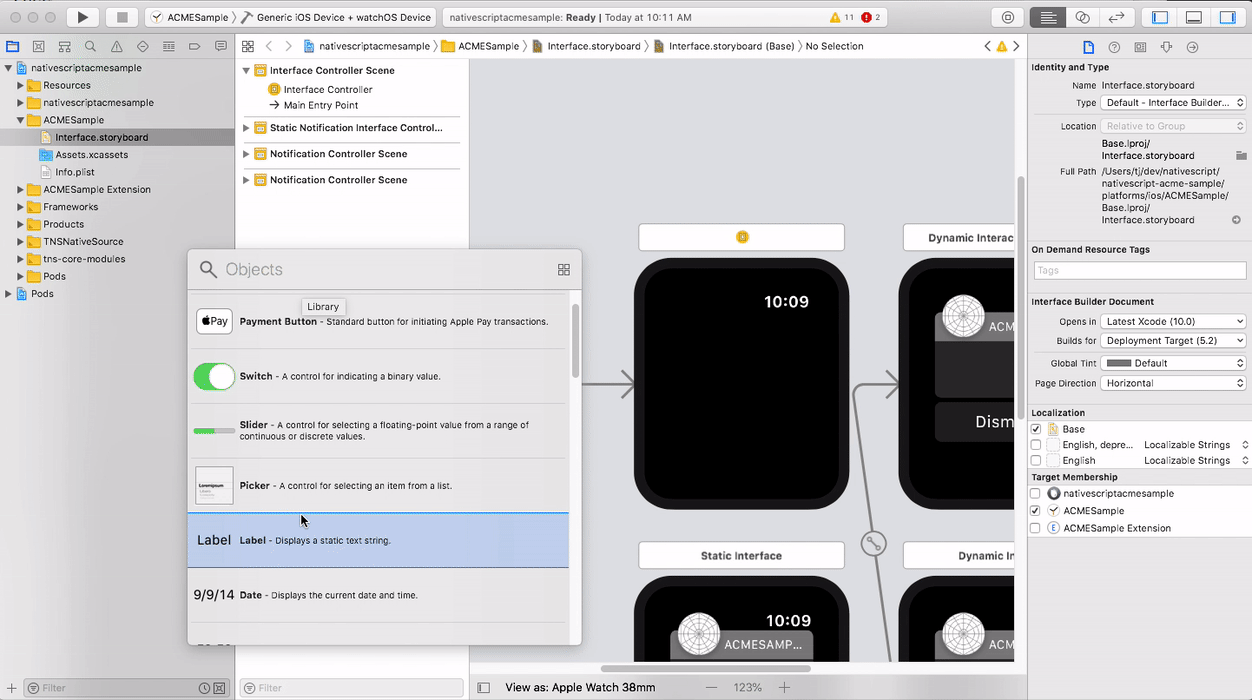Open the Connections inspector arrow icon
1252x700 pixels.
(x=1193, y=46)
